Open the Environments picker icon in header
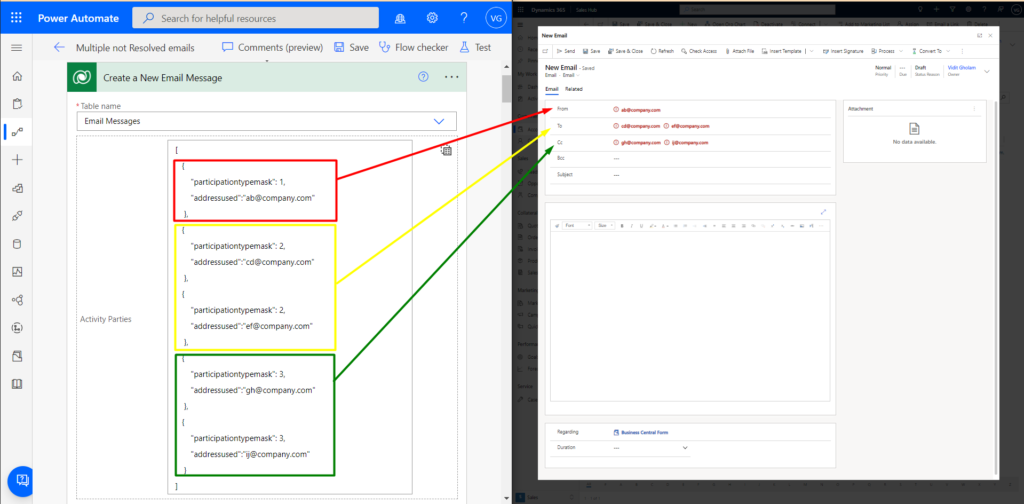 click(x=400, y=18)
